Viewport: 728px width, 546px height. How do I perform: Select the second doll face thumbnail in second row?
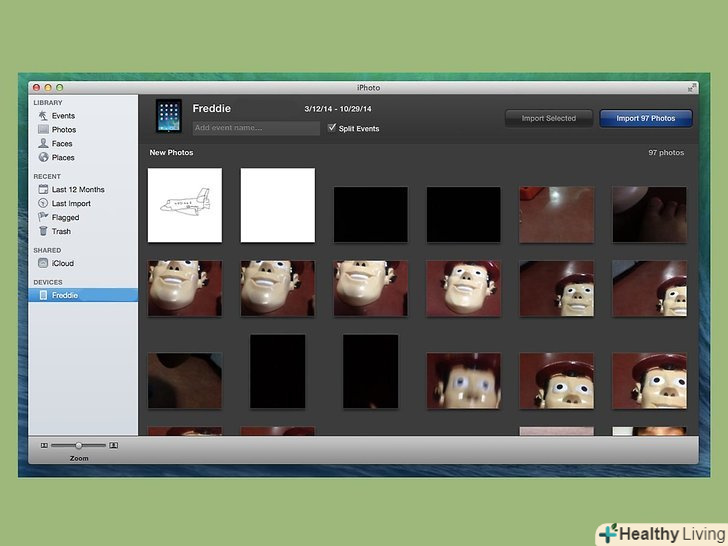pyautogui.click(x=278, y=288)
